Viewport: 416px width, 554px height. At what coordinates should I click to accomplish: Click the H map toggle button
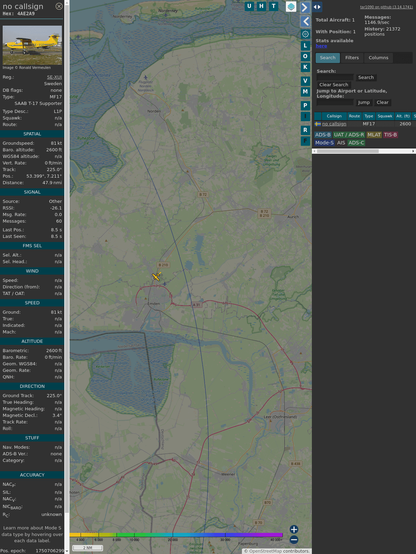coord(261,6)
